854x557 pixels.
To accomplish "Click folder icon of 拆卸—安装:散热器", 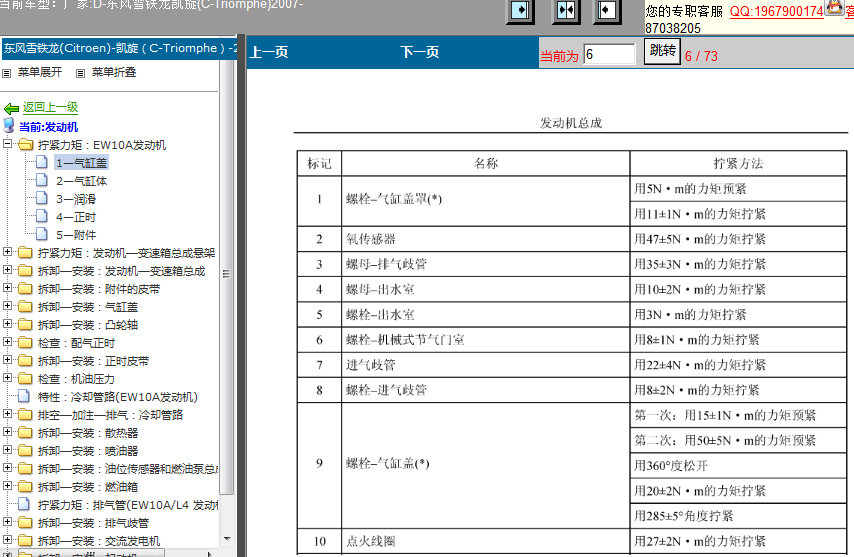I will pyautogui.click(x=25, y=432).
